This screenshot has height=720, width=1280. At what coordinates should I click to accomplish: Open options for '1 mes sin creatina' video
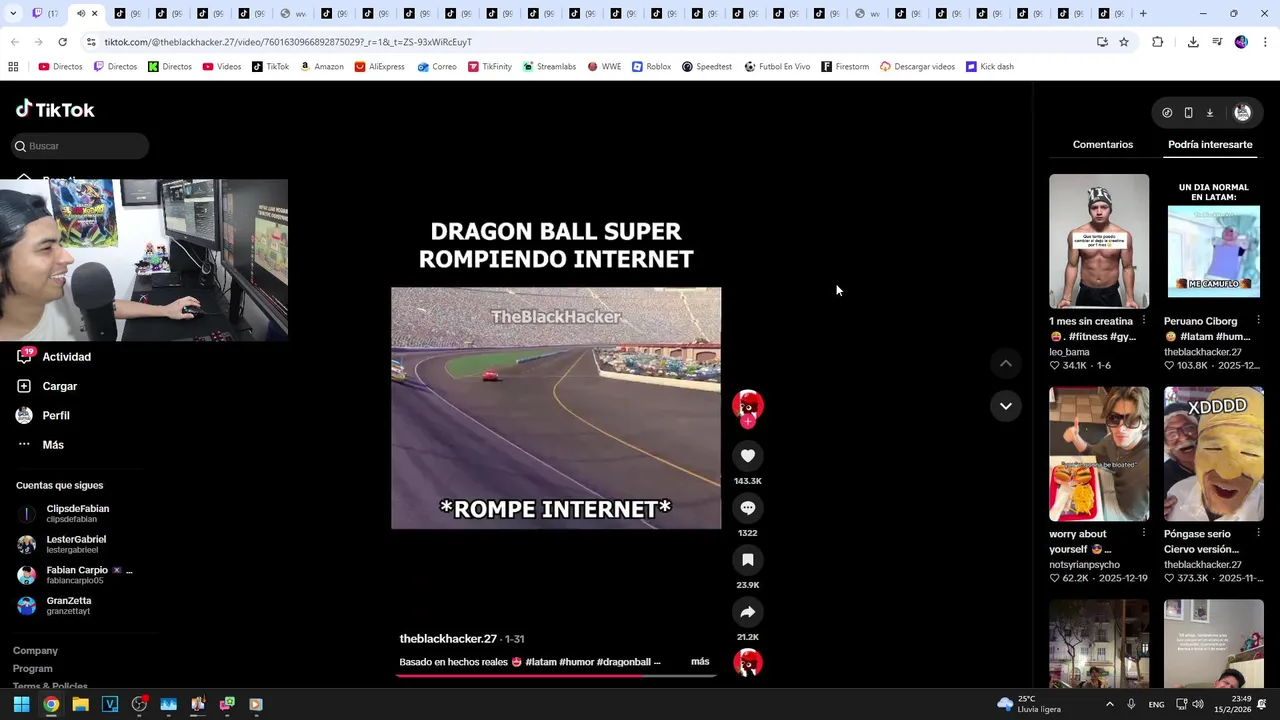1143,321
